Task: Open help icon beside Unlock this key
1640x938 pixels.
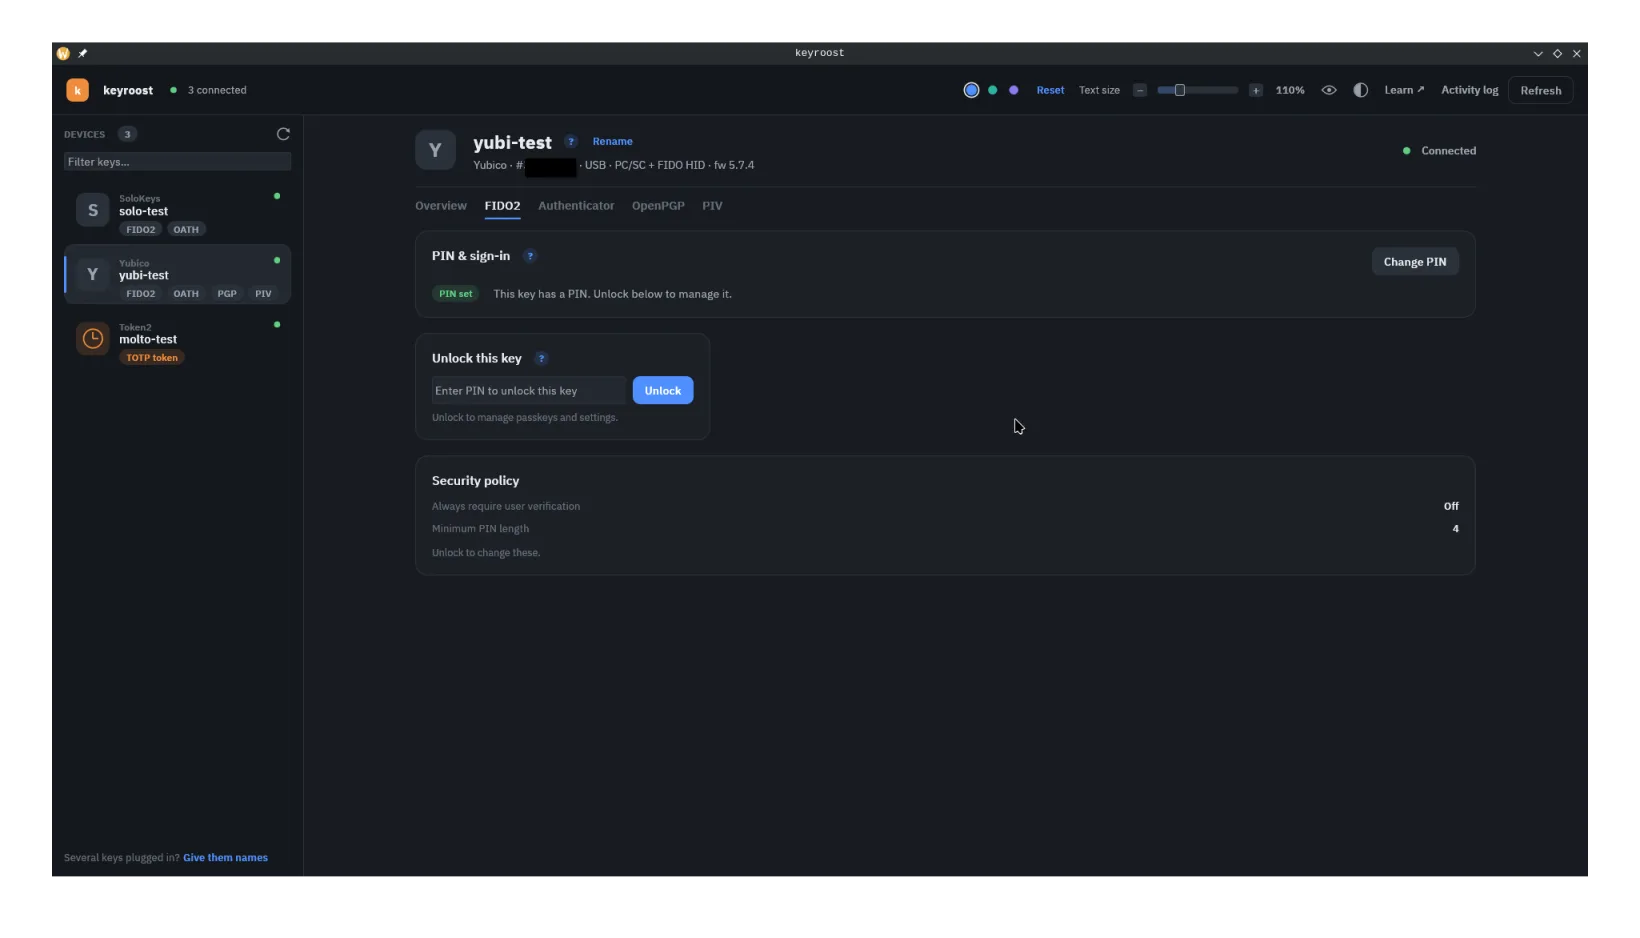Action: (x=541, y=359)
